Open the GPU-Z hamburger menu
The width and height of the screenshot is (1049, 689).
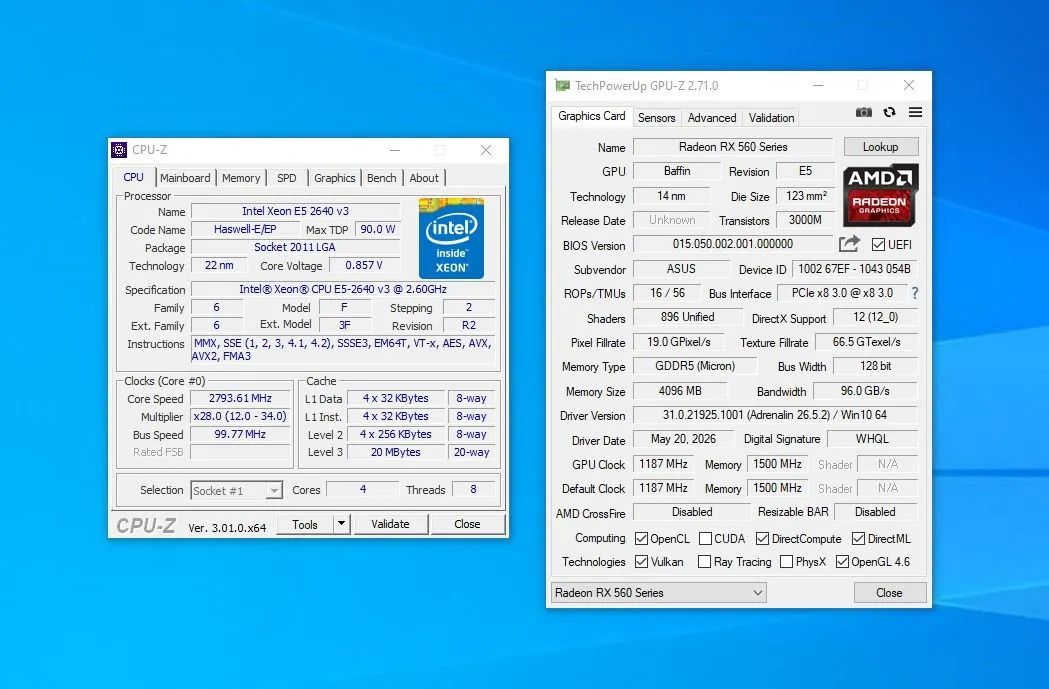(x=915, y=112)
